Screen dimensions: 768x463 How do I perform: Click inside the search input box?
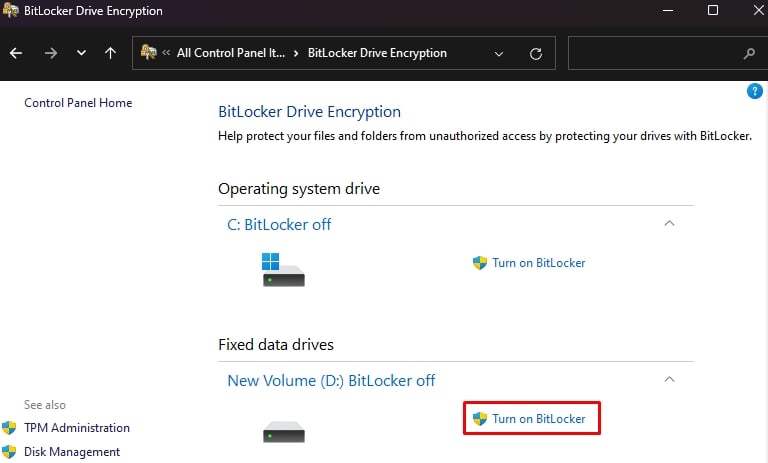(x=650, y=53)
